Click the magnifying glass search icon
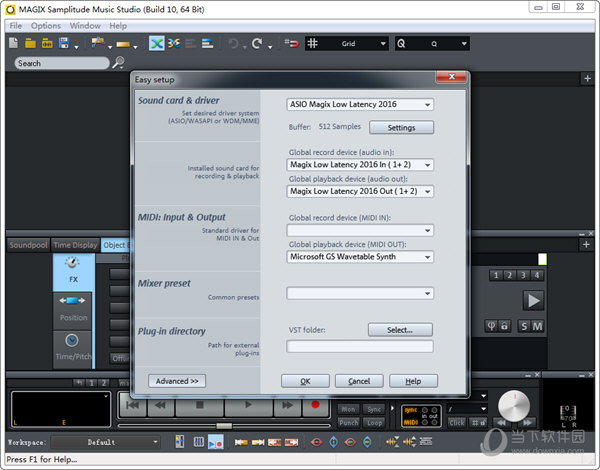 118,62
